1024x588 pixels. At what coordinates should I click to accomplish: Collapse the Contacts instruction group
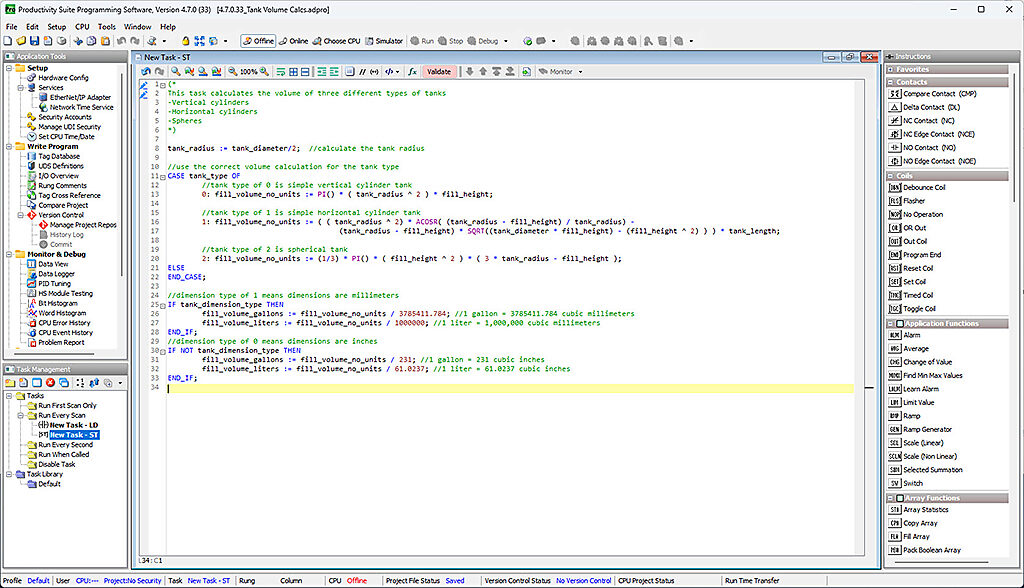[890, 82]
